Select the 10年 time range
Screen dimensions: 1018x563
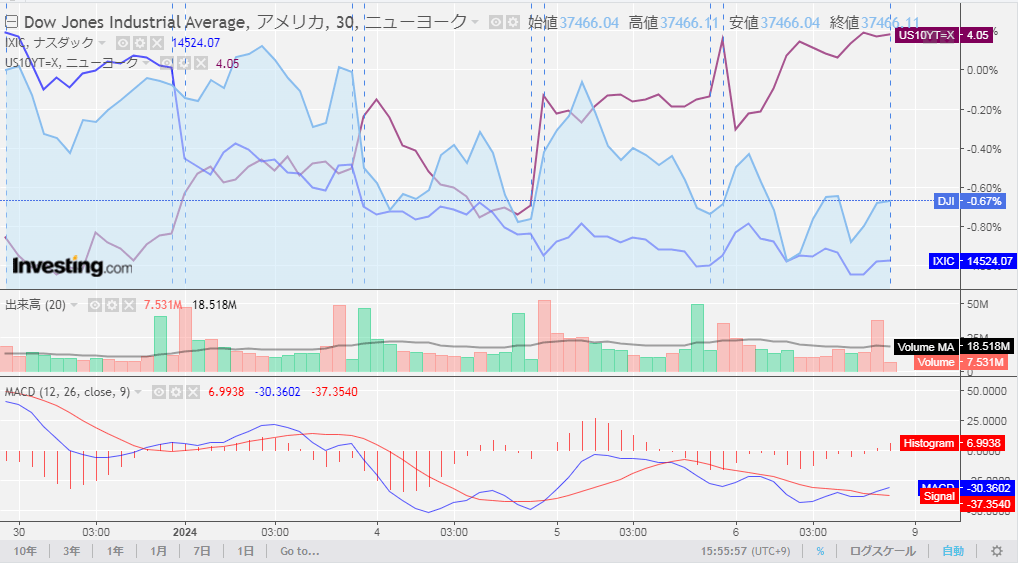point(26,551)
